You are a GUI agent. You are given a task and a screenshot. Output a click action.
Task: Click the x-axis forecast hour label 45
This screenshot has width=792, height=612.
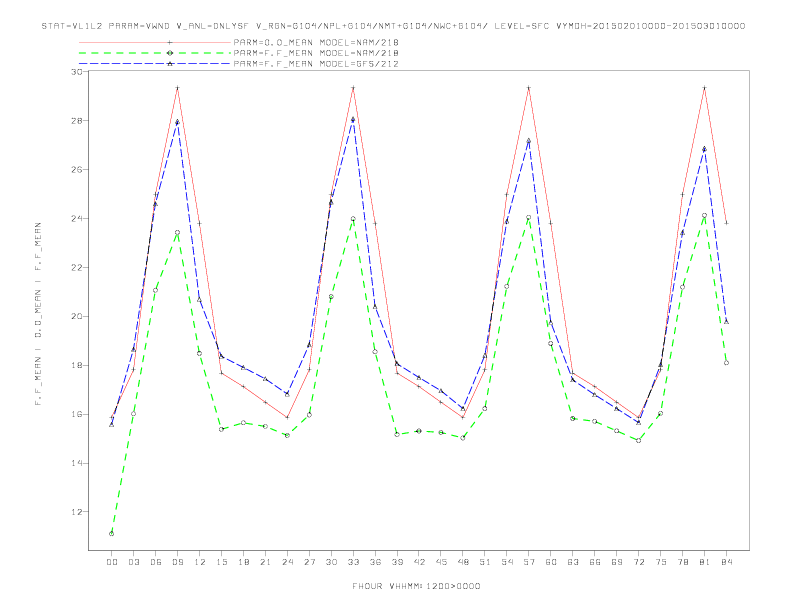tap(441, 562)
